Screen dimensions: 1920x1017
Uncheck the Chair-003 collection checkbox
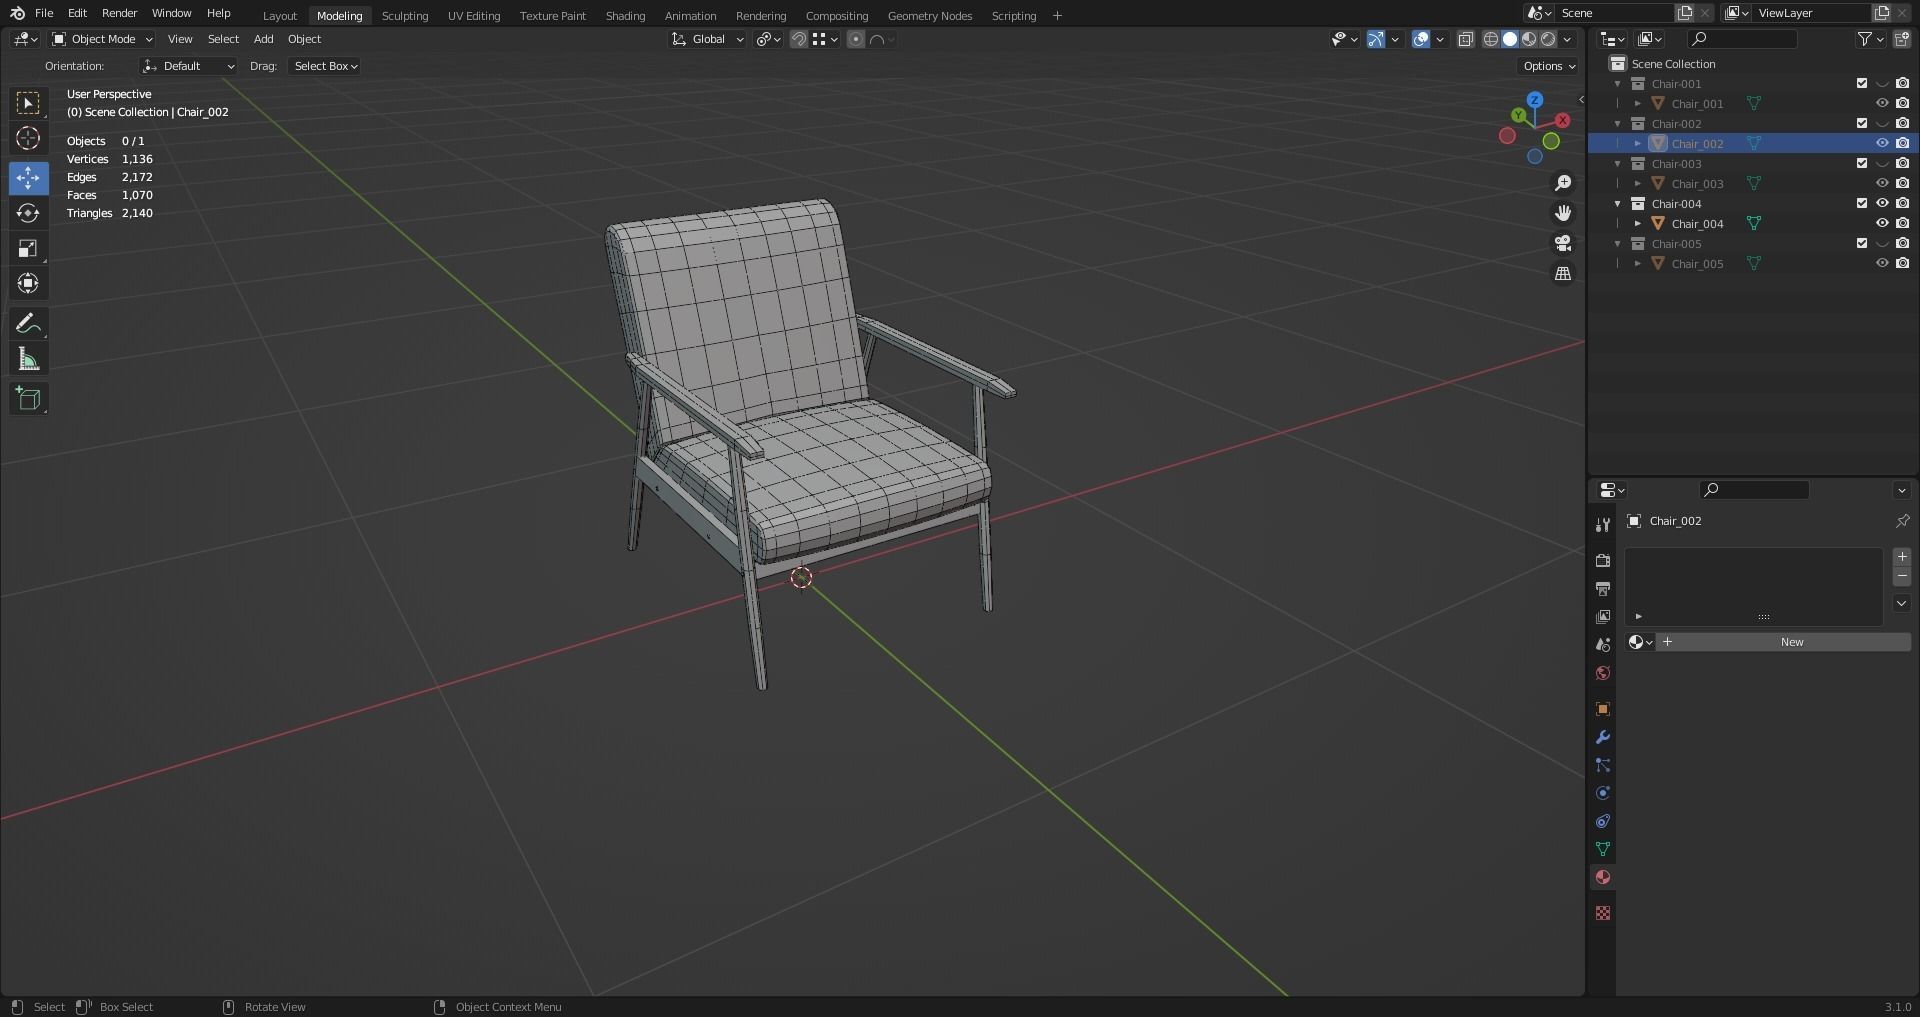click(x=1862, y=163)
